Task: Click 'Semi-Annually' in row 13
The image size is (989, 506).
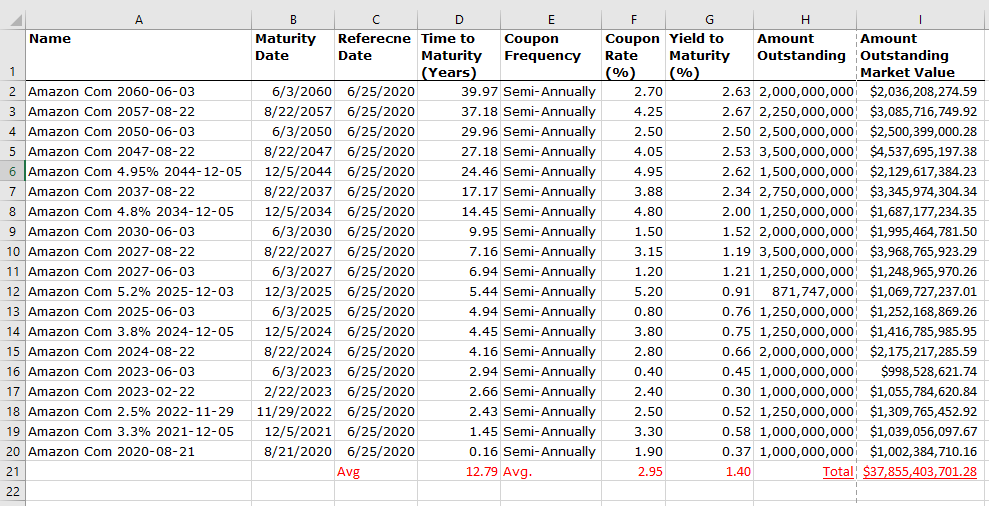Action: click(x=551, y=311)
